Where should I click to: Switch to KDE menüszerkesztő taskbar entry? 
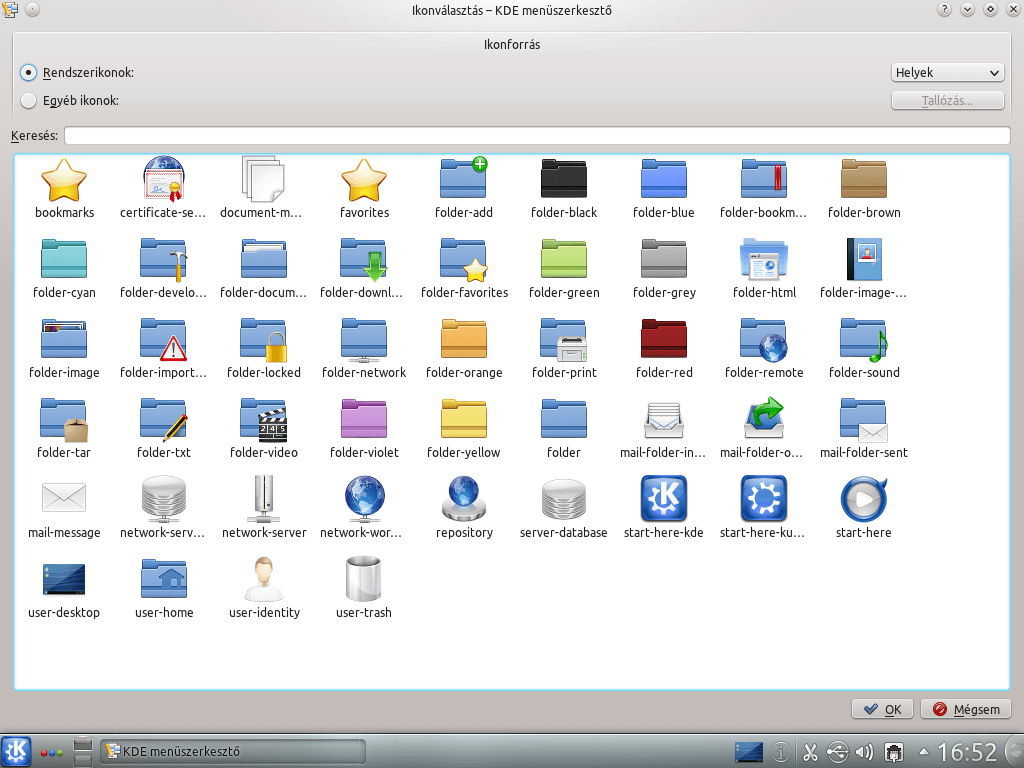(x=234, y=751)
